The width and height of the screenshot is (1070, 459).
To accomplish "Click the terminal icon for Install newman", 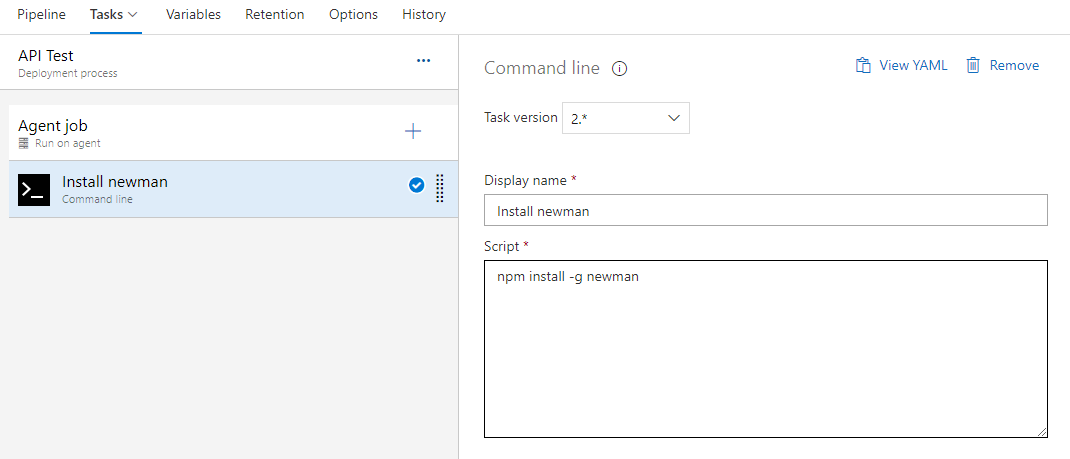I will [x=34, y=190].
